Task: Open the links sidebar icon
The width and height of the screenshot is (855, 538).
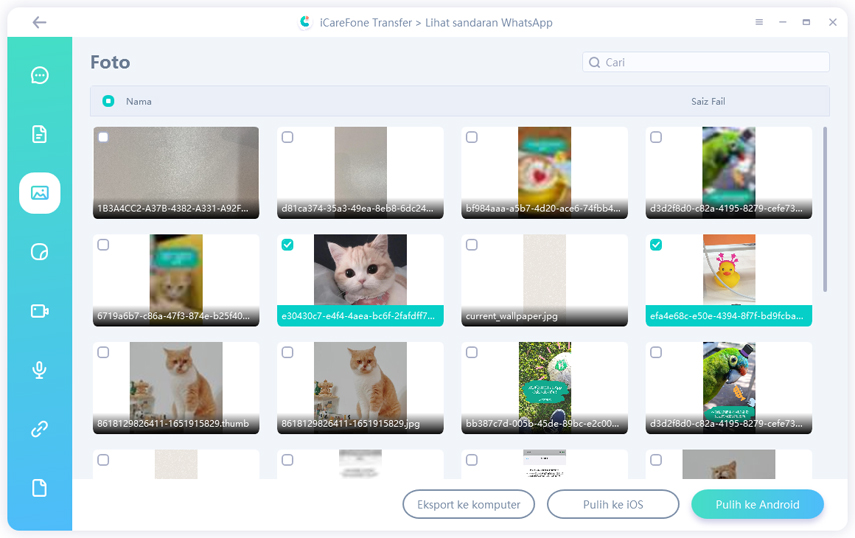Action: [40, 429]
